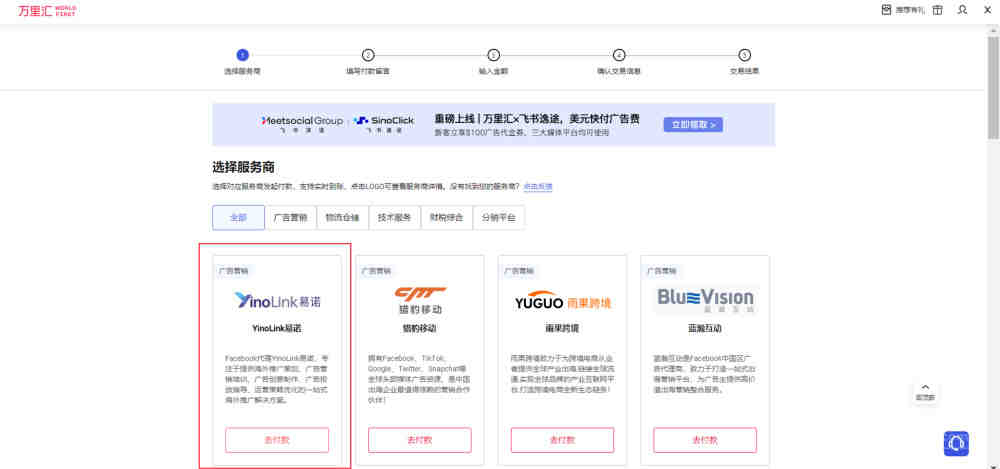
Task: Click 去付款 under 猎豹移动
Action: [x=420, y=440]
